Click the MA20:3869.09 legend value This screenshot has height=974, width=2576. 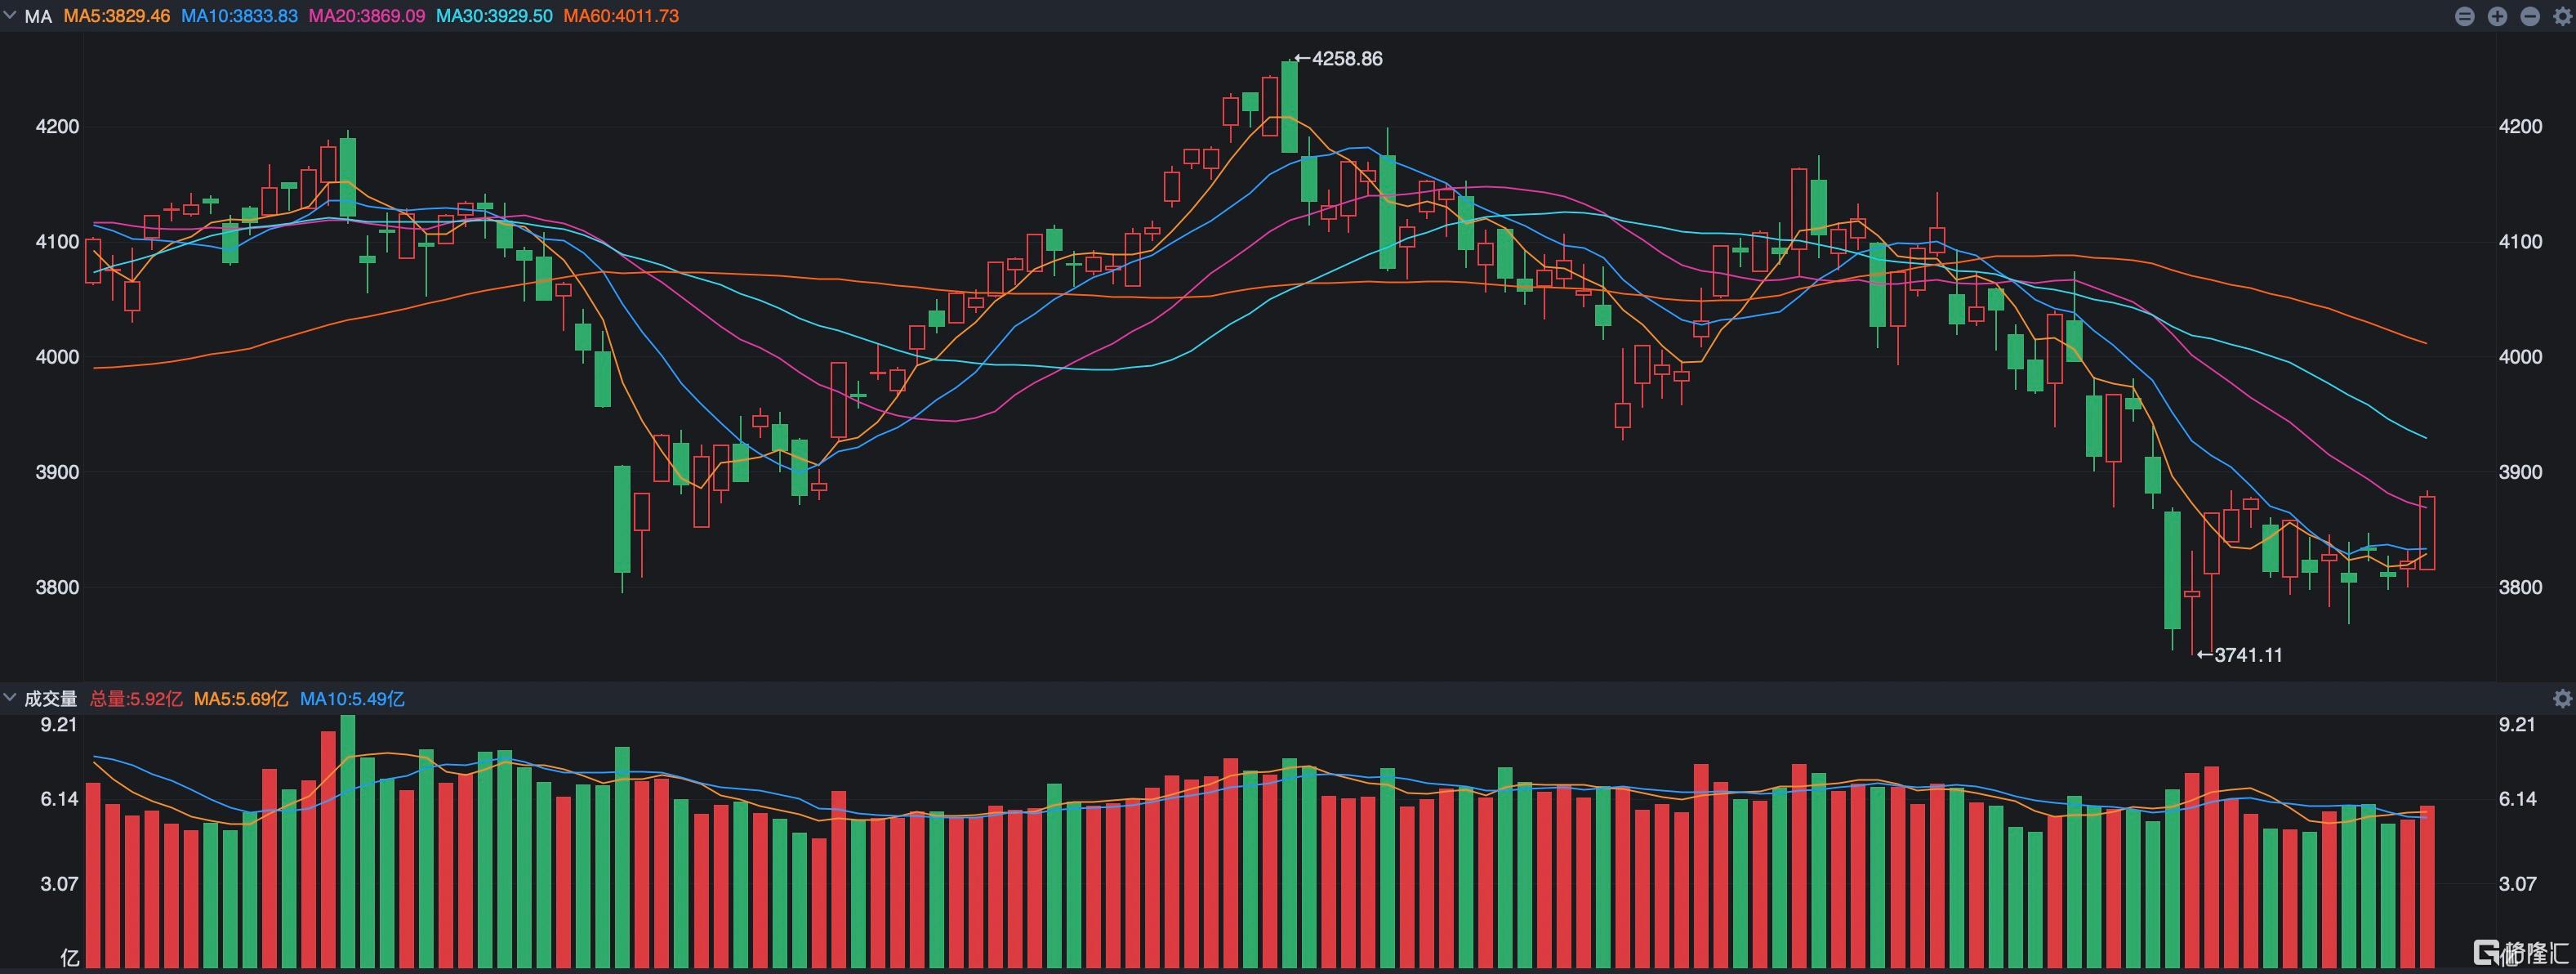point(367,17)
